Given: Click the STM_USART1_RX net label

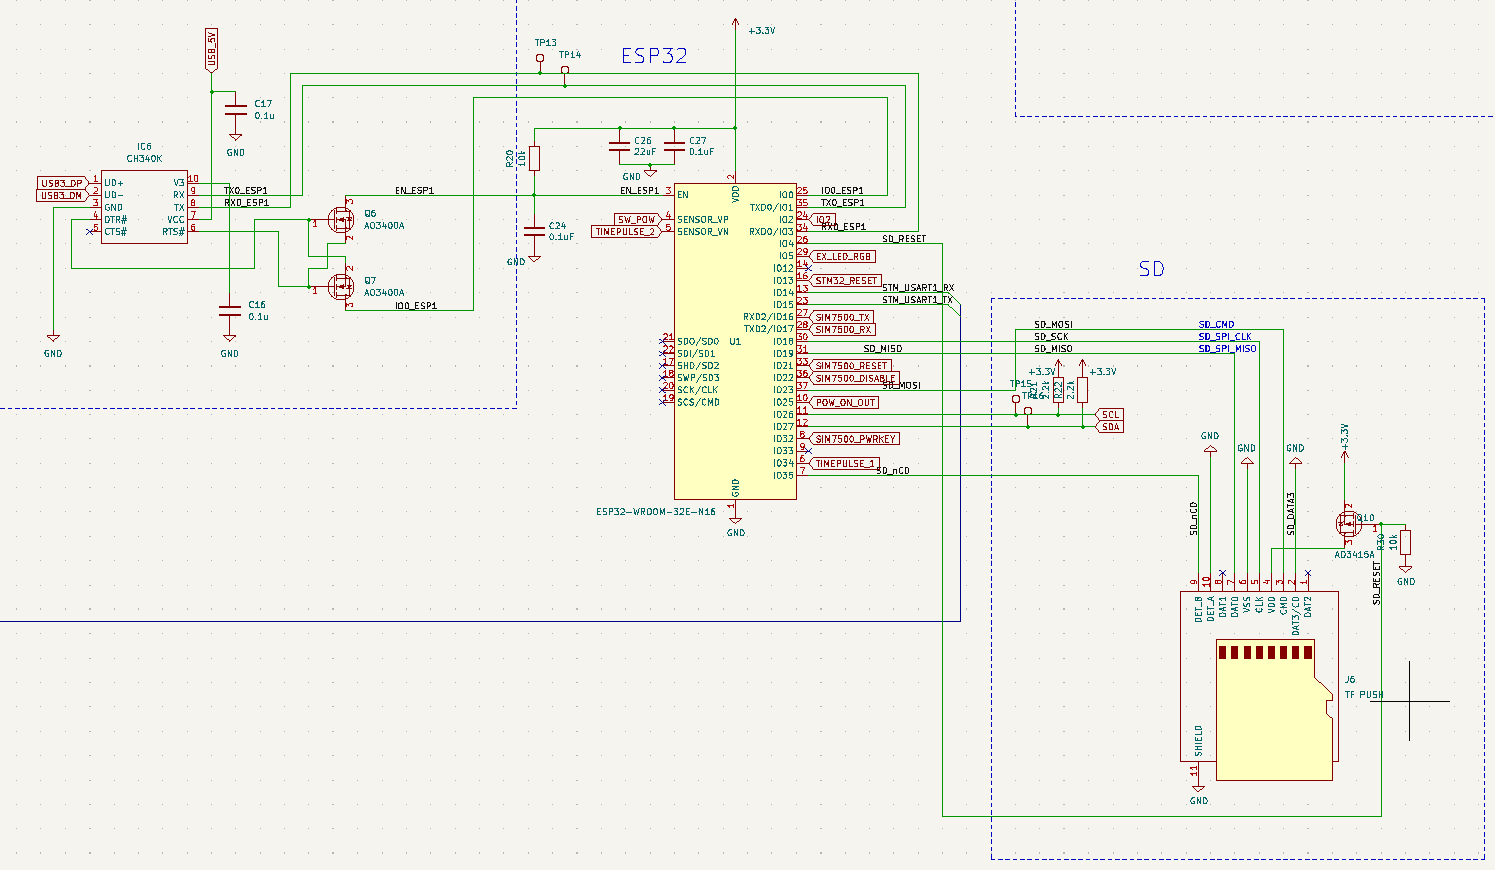Looking at the screenshot, I should click(x=918, y=288).
